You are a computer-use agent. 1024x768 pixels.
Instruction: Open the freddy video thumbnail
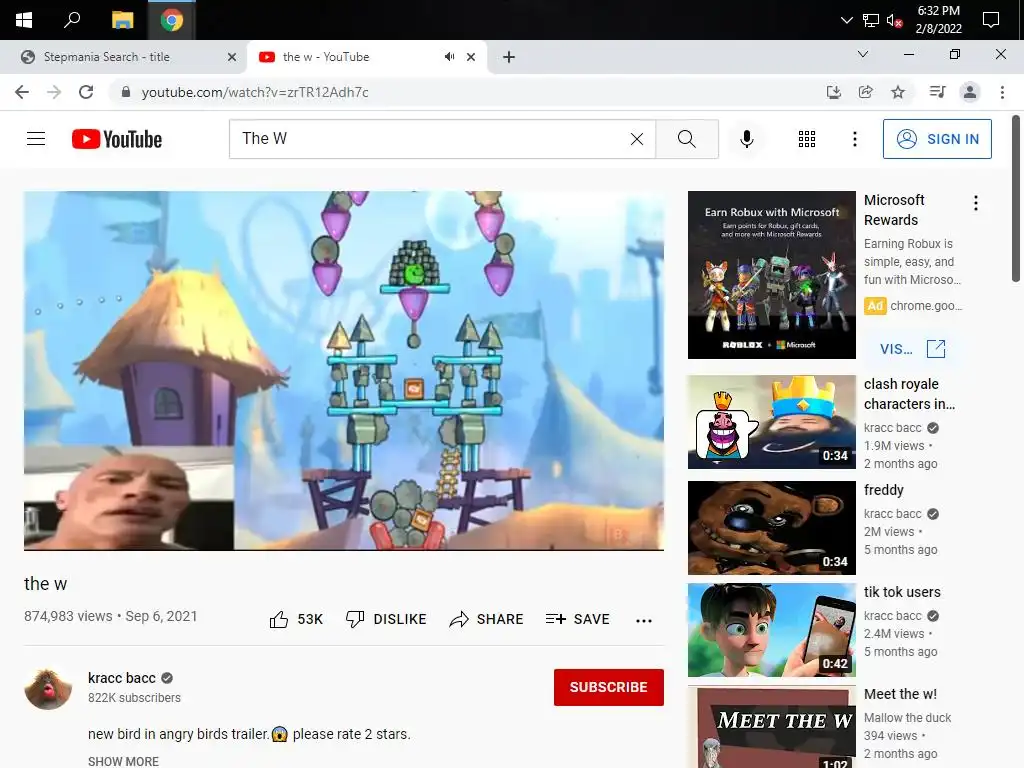pos(771,528)
